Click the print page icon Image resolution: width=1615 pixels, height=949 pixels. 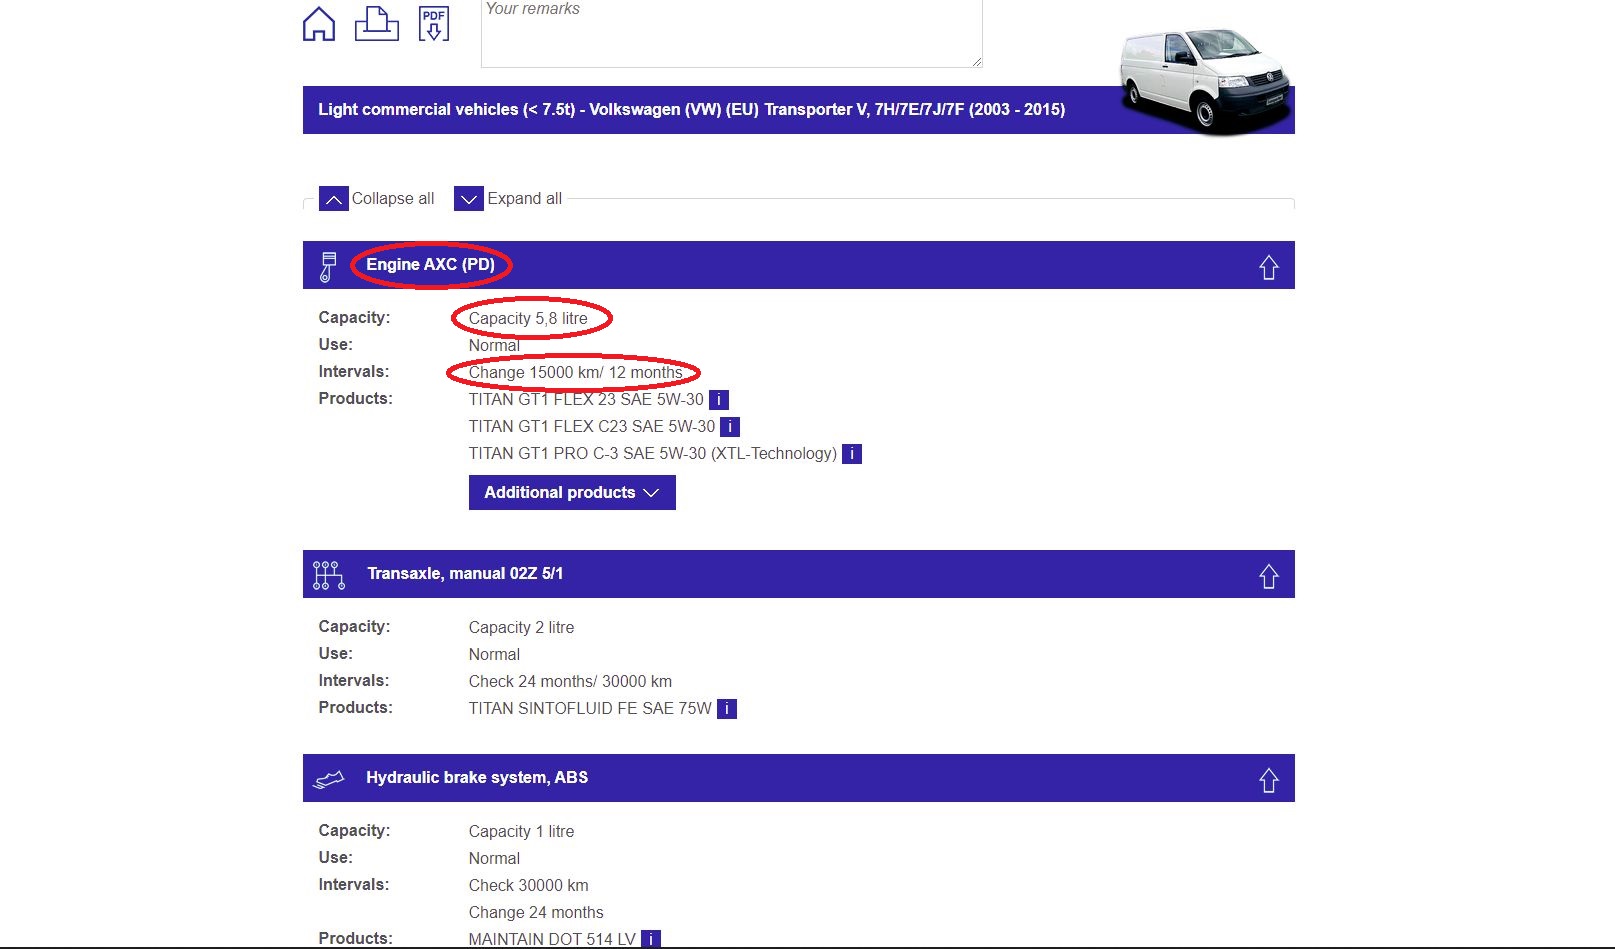pyautogui.click(x=377, y=23)
